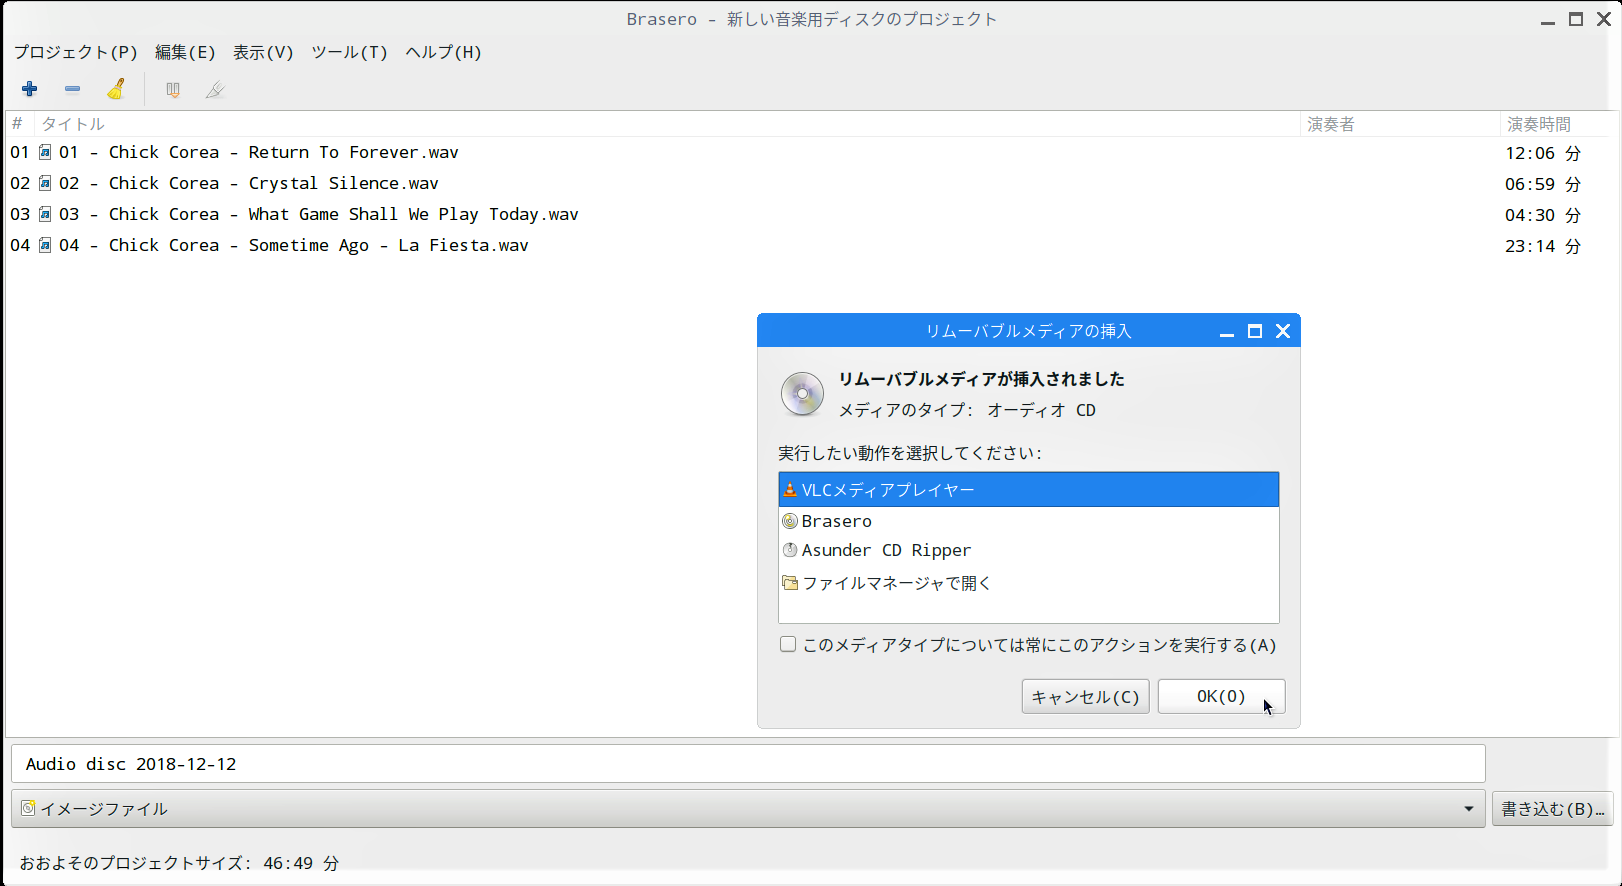Click the clear project broom icon

(116, 89)
